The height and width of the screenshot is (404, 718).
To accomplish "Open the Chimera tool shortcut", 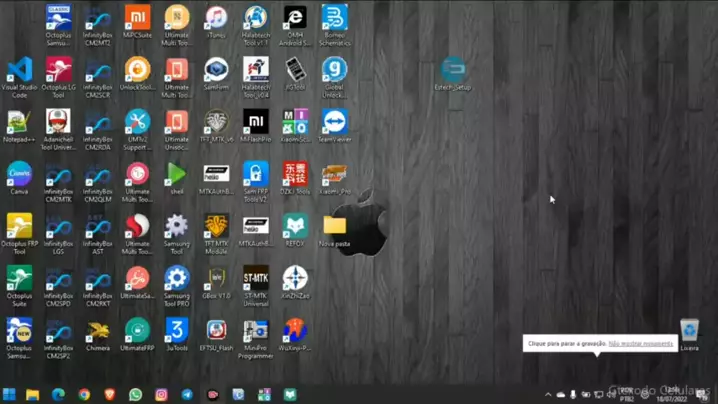I will [98, 331].
